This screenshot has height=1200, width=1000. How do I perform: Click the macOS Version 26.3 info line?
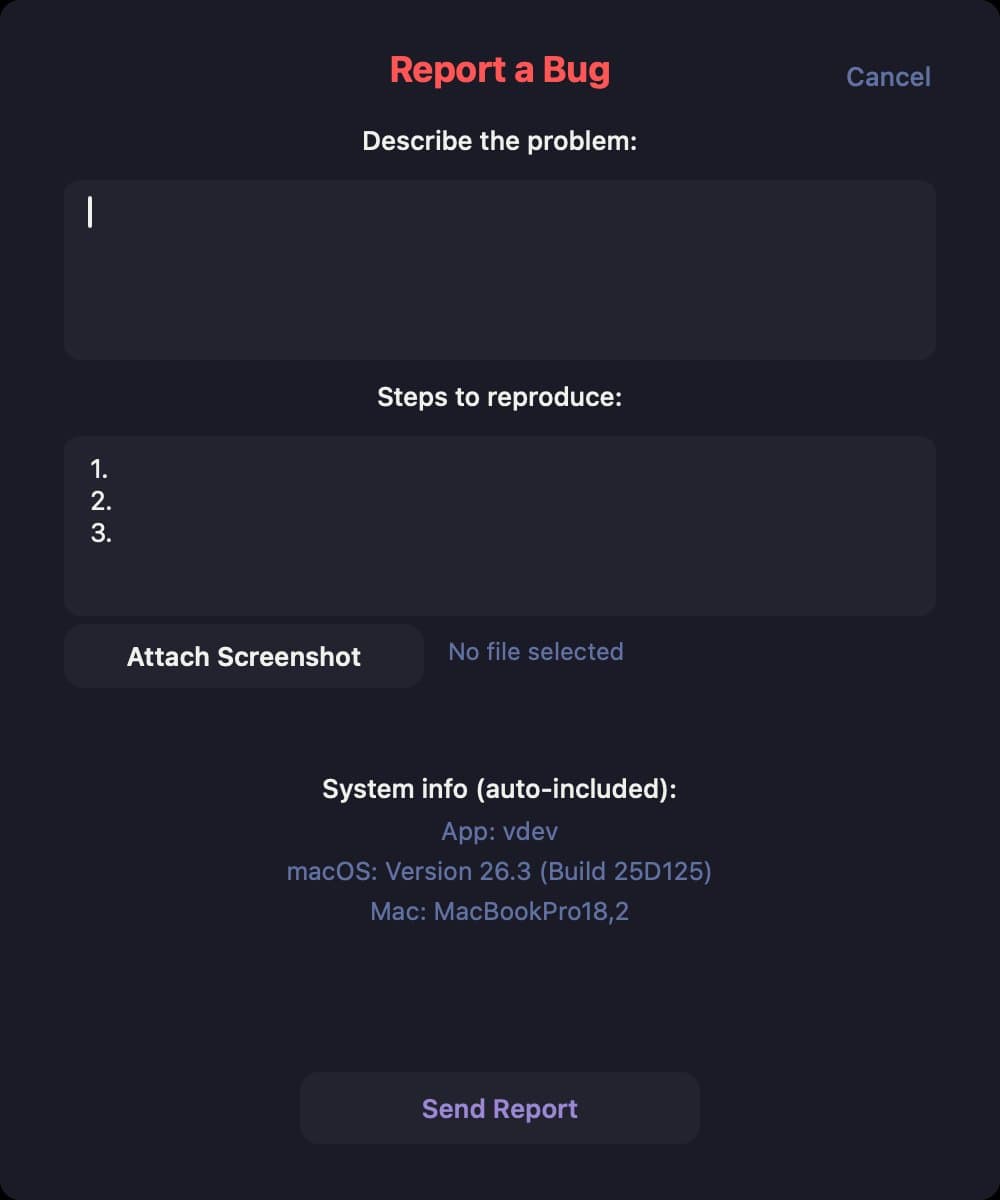(x=499, y=871)
